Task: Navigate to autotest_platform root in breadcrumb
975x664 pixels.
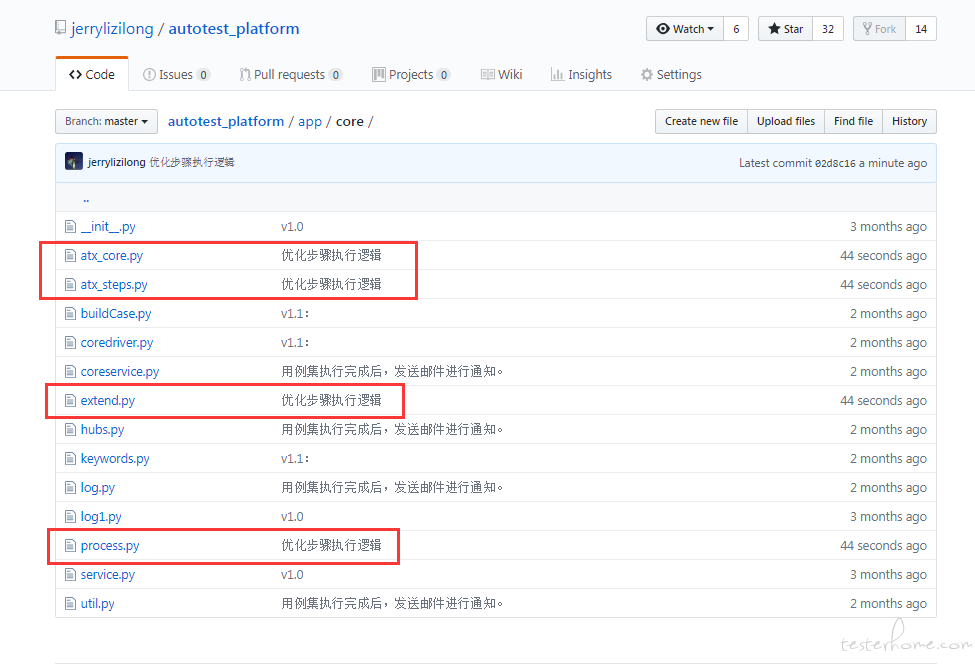Action: [x=226, y=121]
